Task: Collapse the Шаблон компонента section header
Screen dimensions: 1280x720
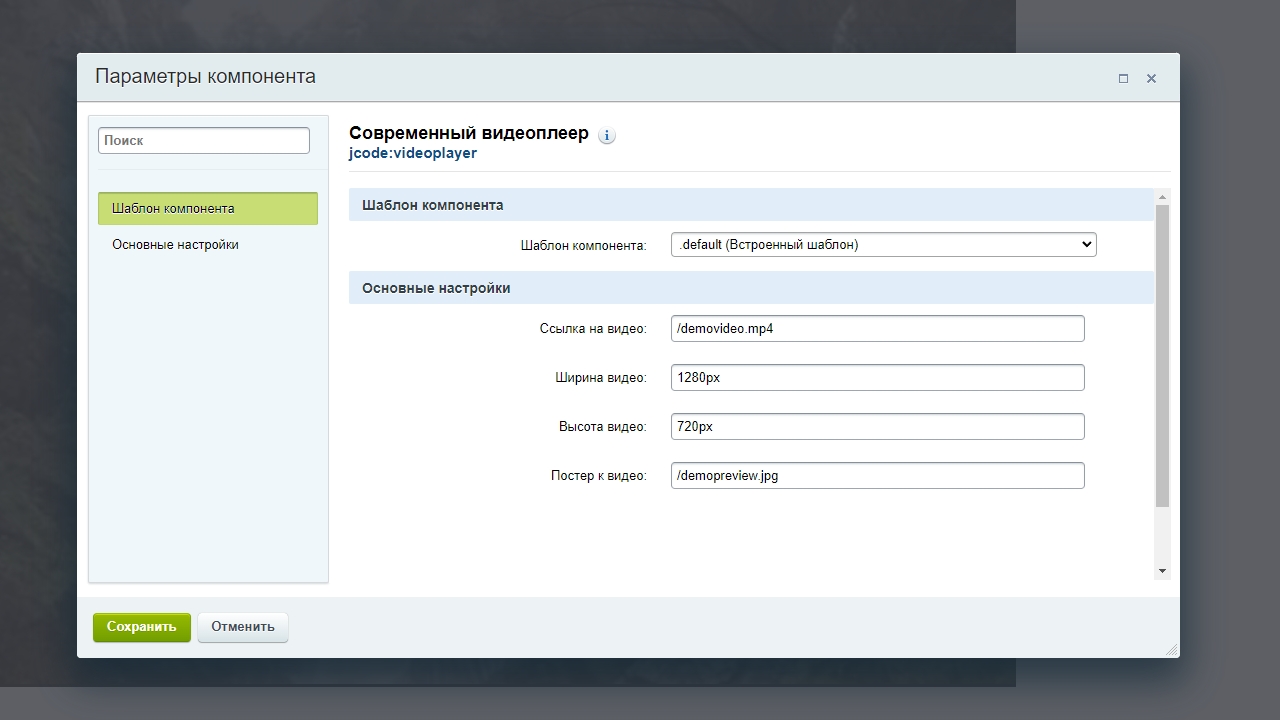Action: [x=751, y=205]
